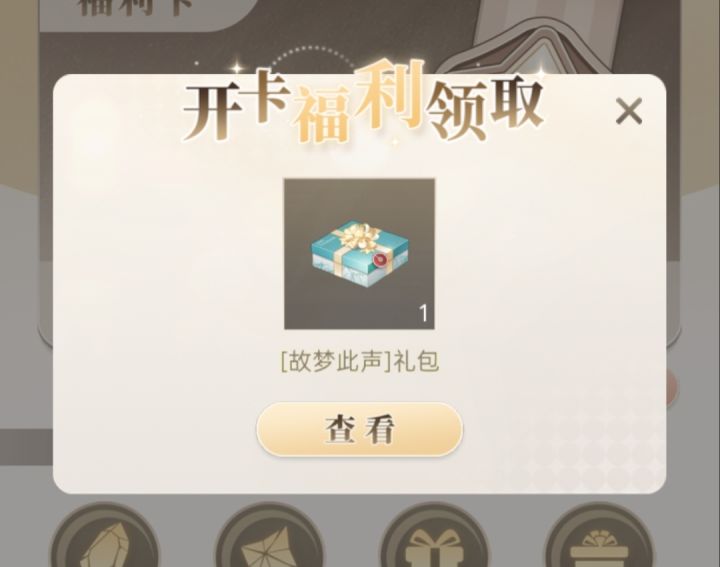Viewport: 720px width, 567px height.
Task: Tap the 查看 button
Action: click(360, 430)
